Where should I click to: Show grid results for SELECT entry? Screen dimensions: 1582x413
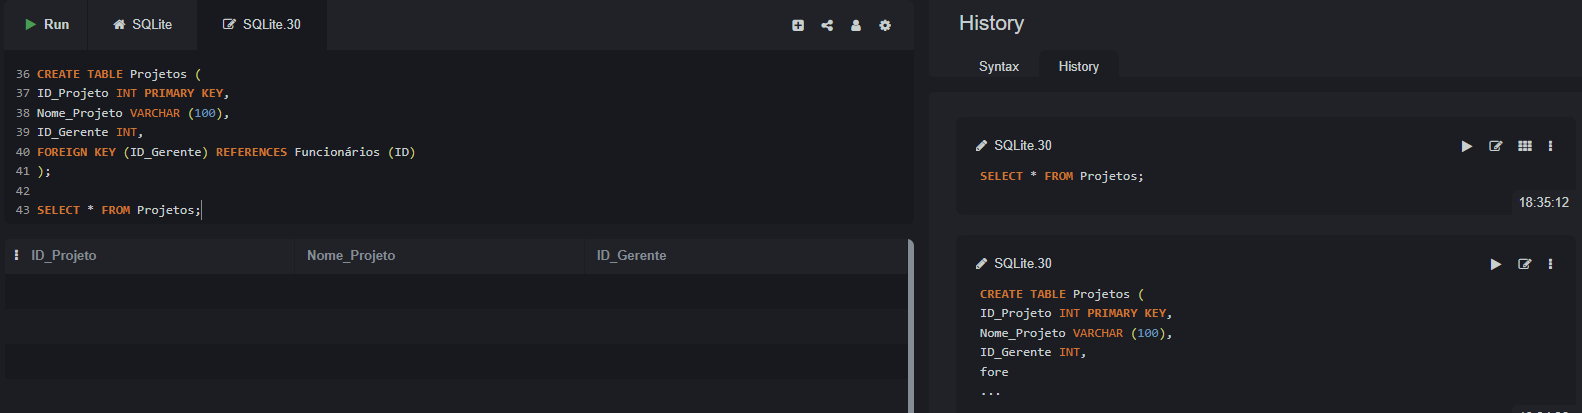point(1525,146)
